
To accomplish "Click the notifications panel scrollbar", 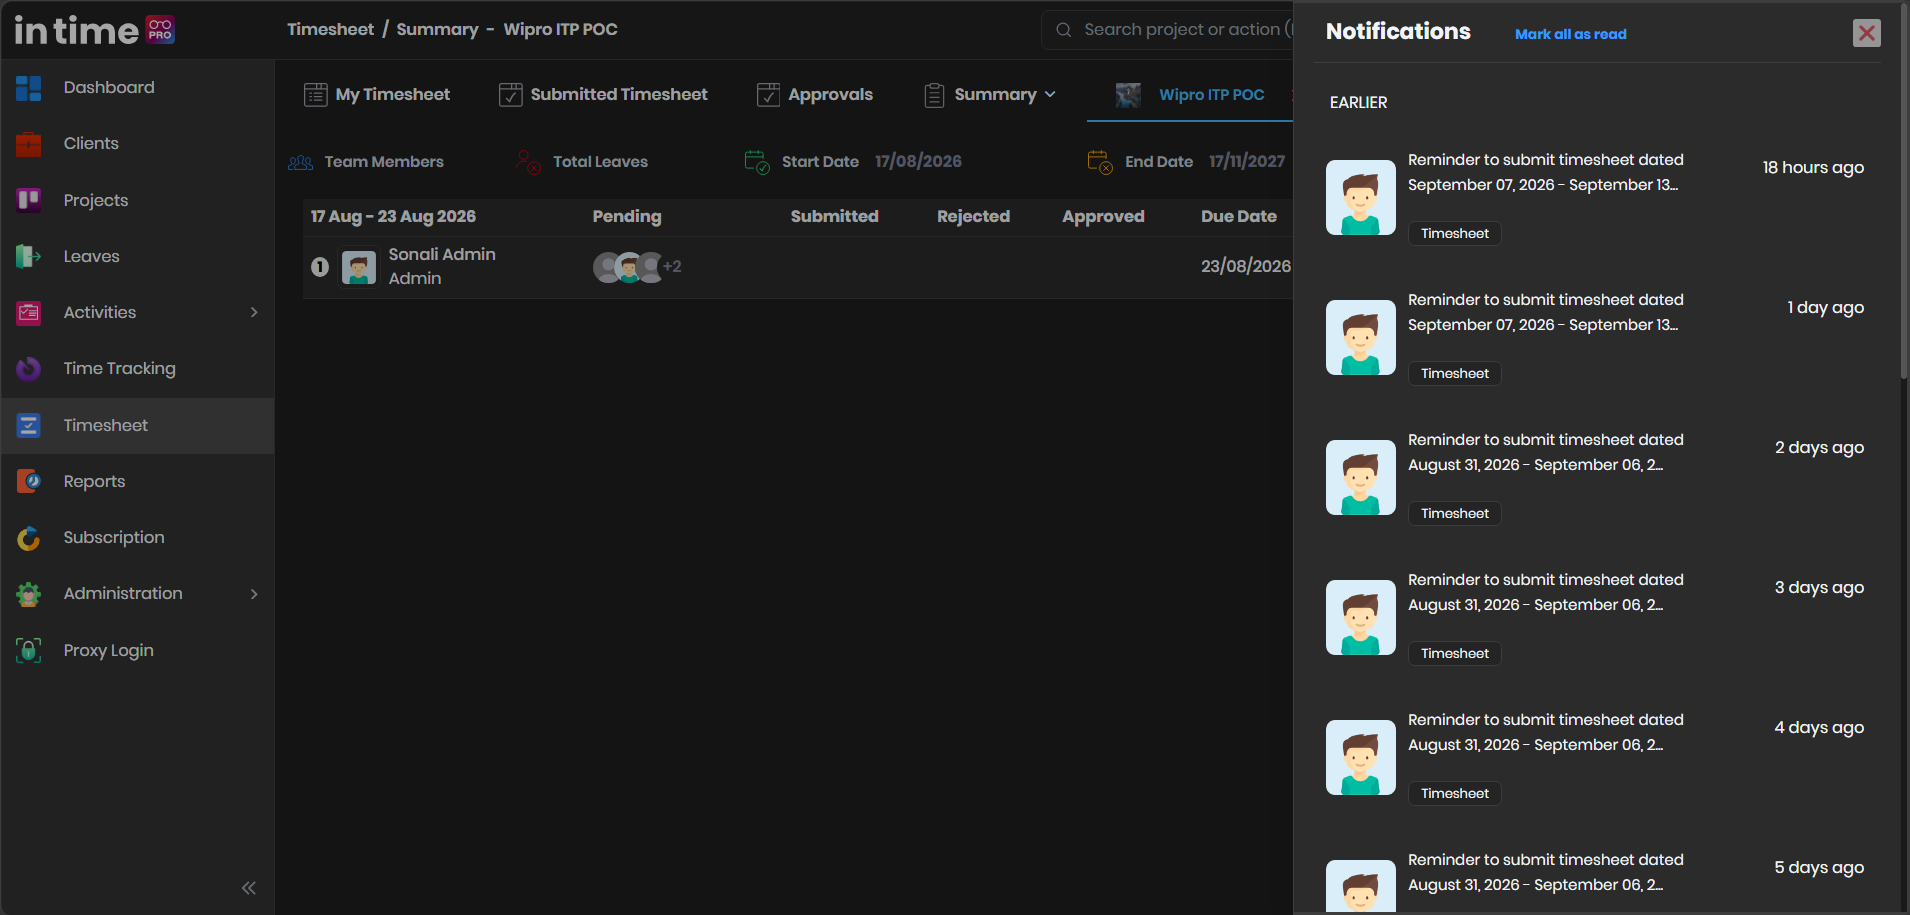I will pyautogui.click(x=1904, y=190).
